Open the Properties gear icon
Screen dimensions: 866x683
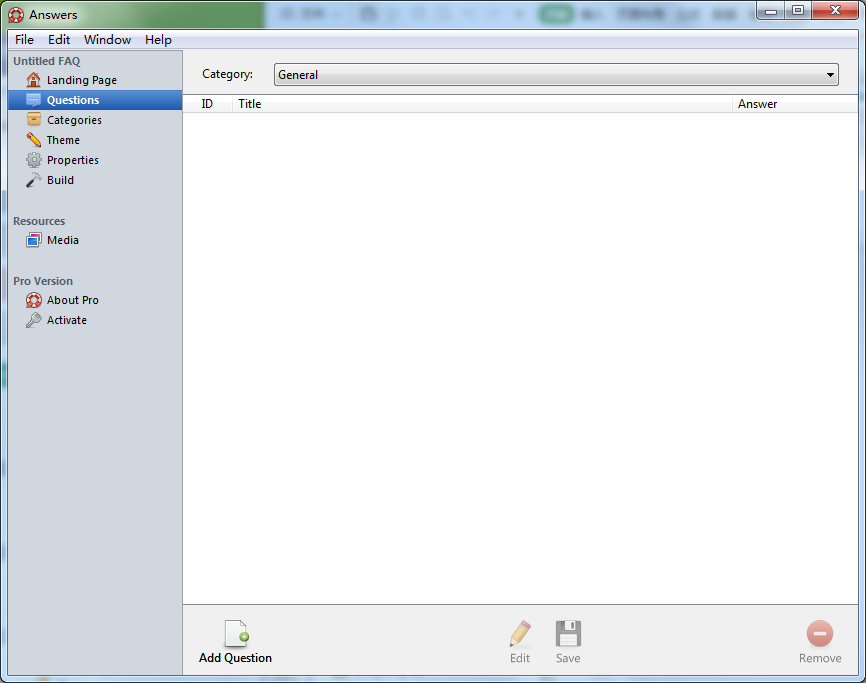pos(34,160)
